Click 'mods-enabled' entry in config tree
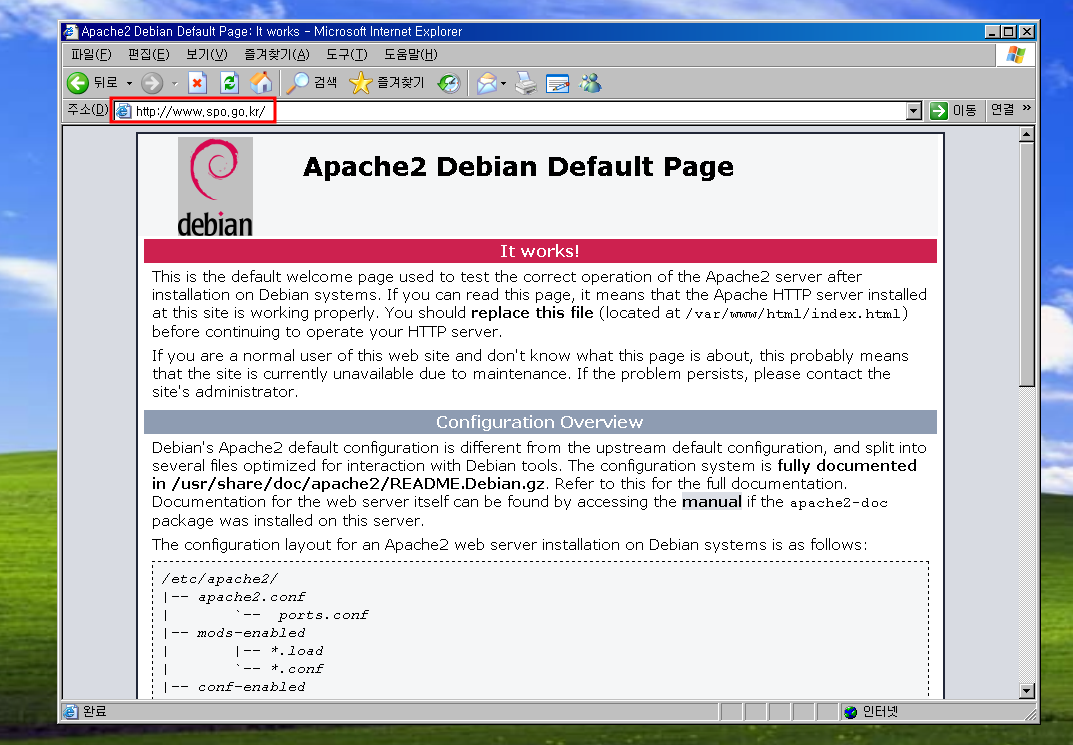Screen dimensions: 1073x745 pos(251,633)
